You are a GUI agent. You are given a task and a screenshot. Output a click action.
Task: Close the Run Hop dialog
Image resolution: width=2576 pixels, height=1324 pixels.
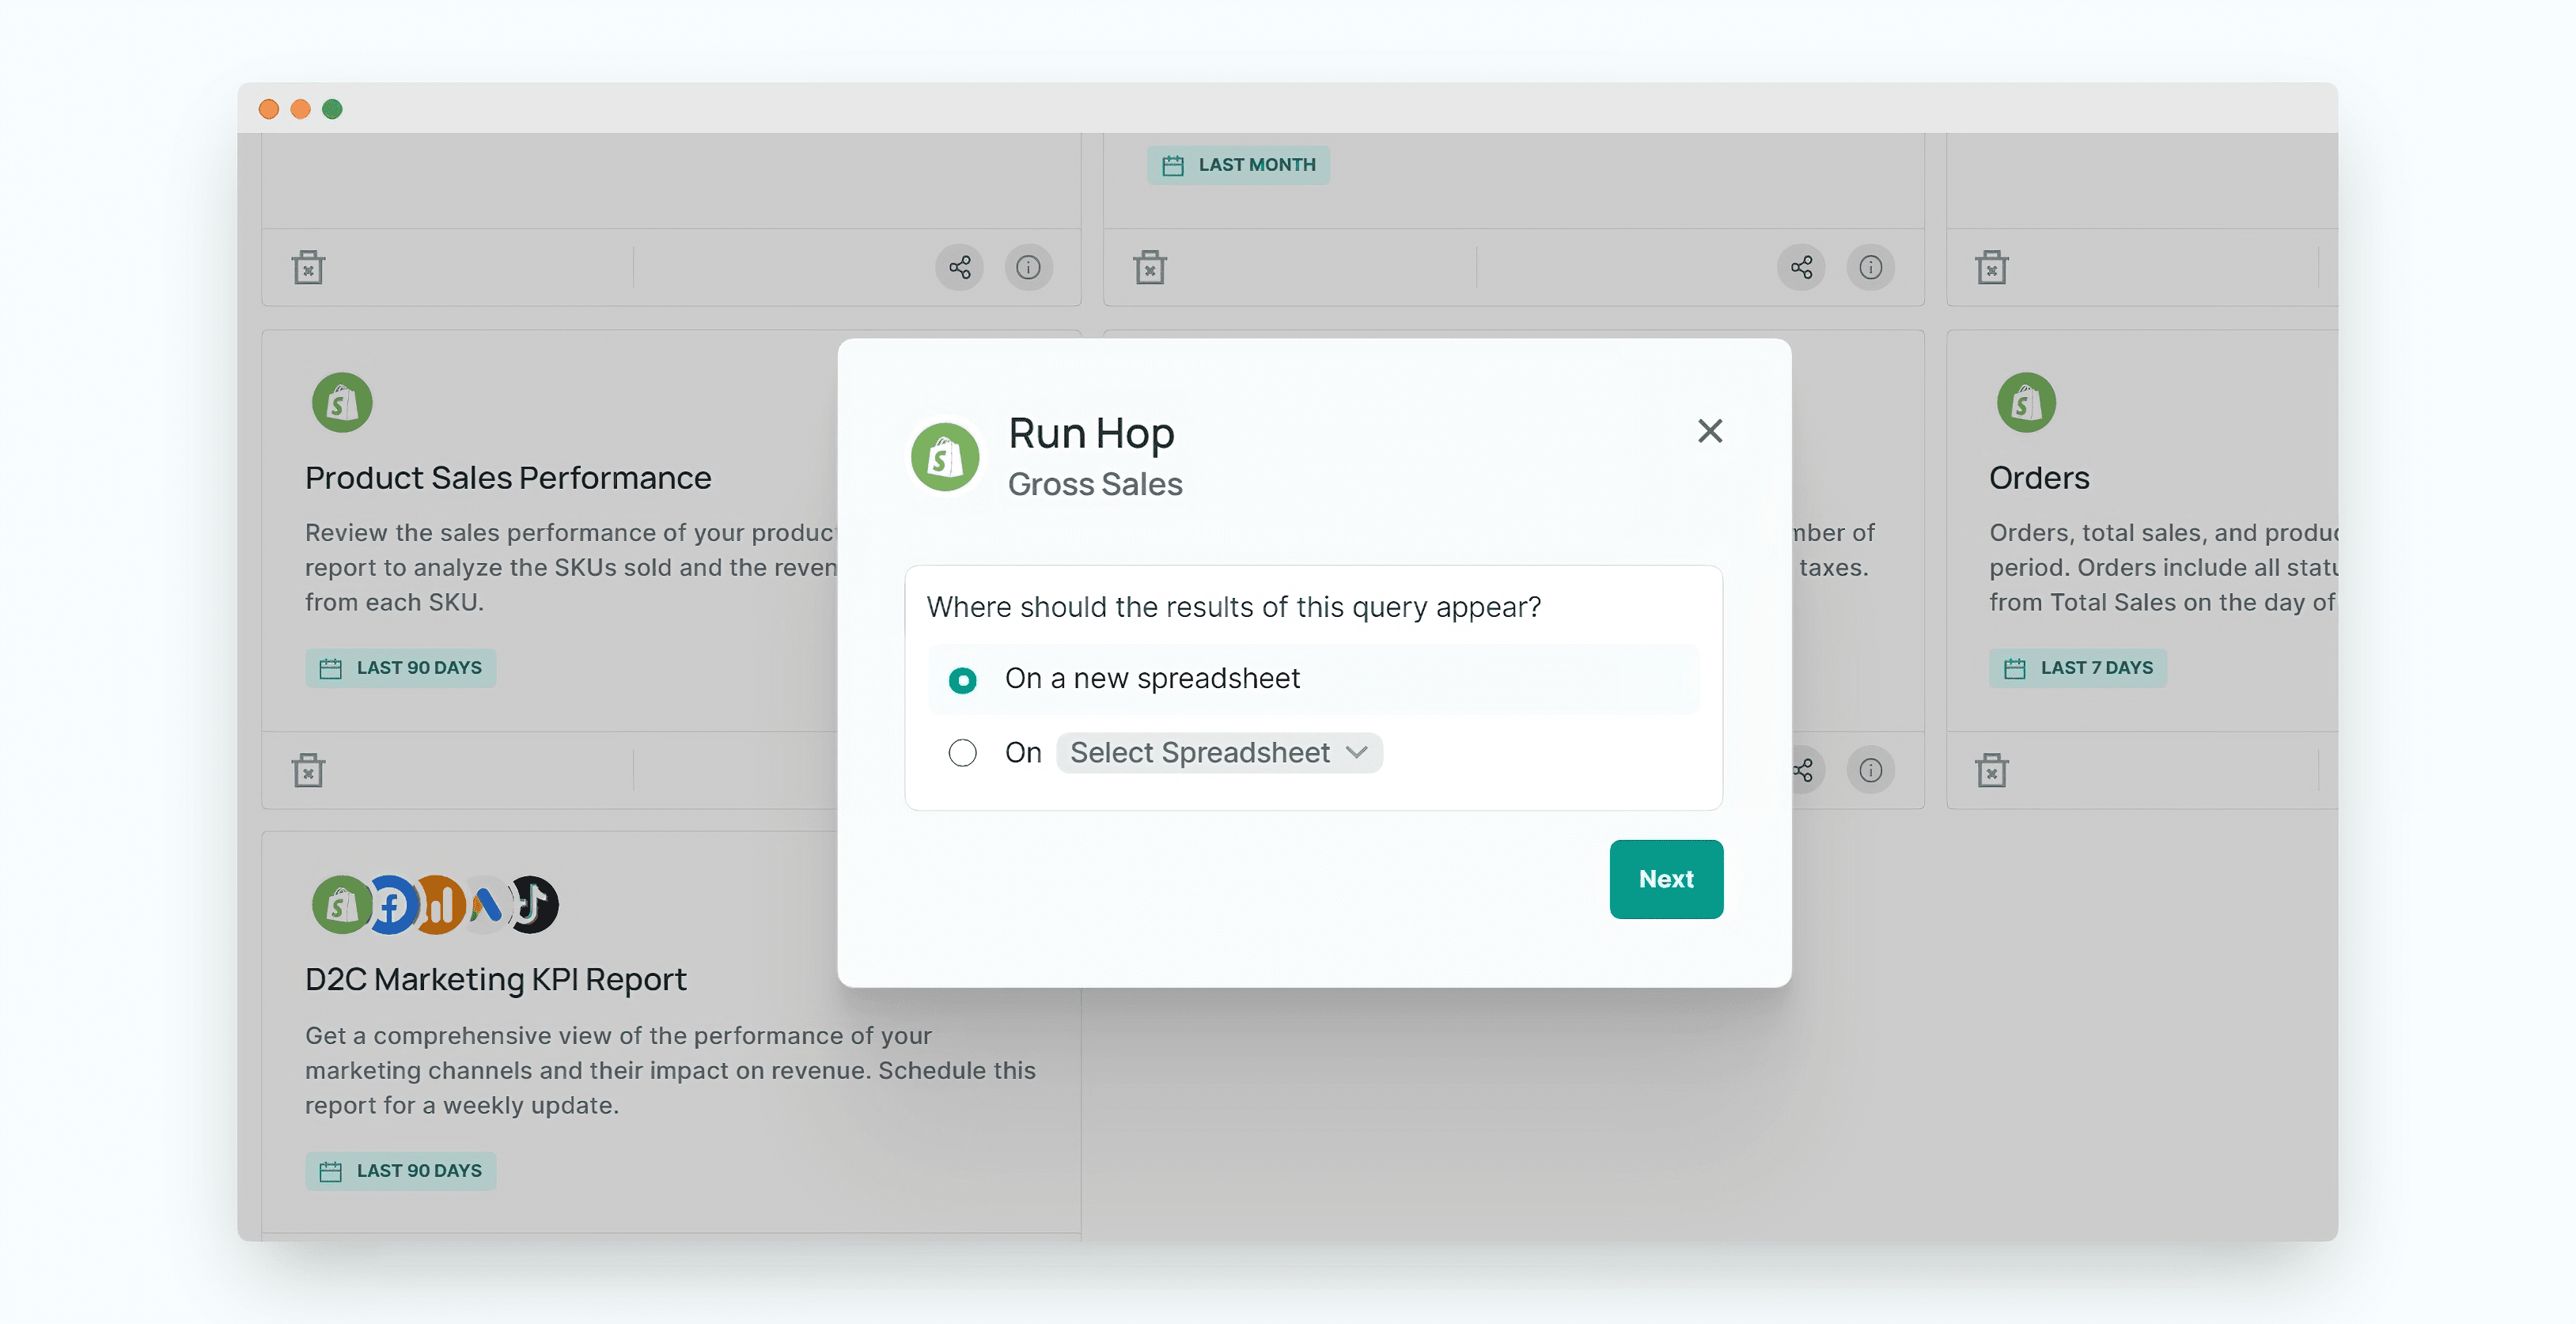[x=1709, y=431]
